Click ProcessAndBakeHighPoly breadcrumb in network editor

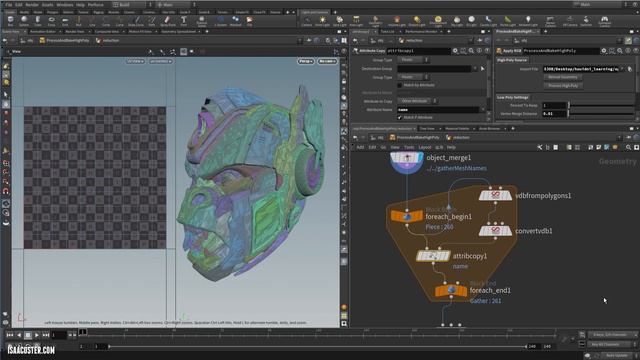click(x=415, y=138)
